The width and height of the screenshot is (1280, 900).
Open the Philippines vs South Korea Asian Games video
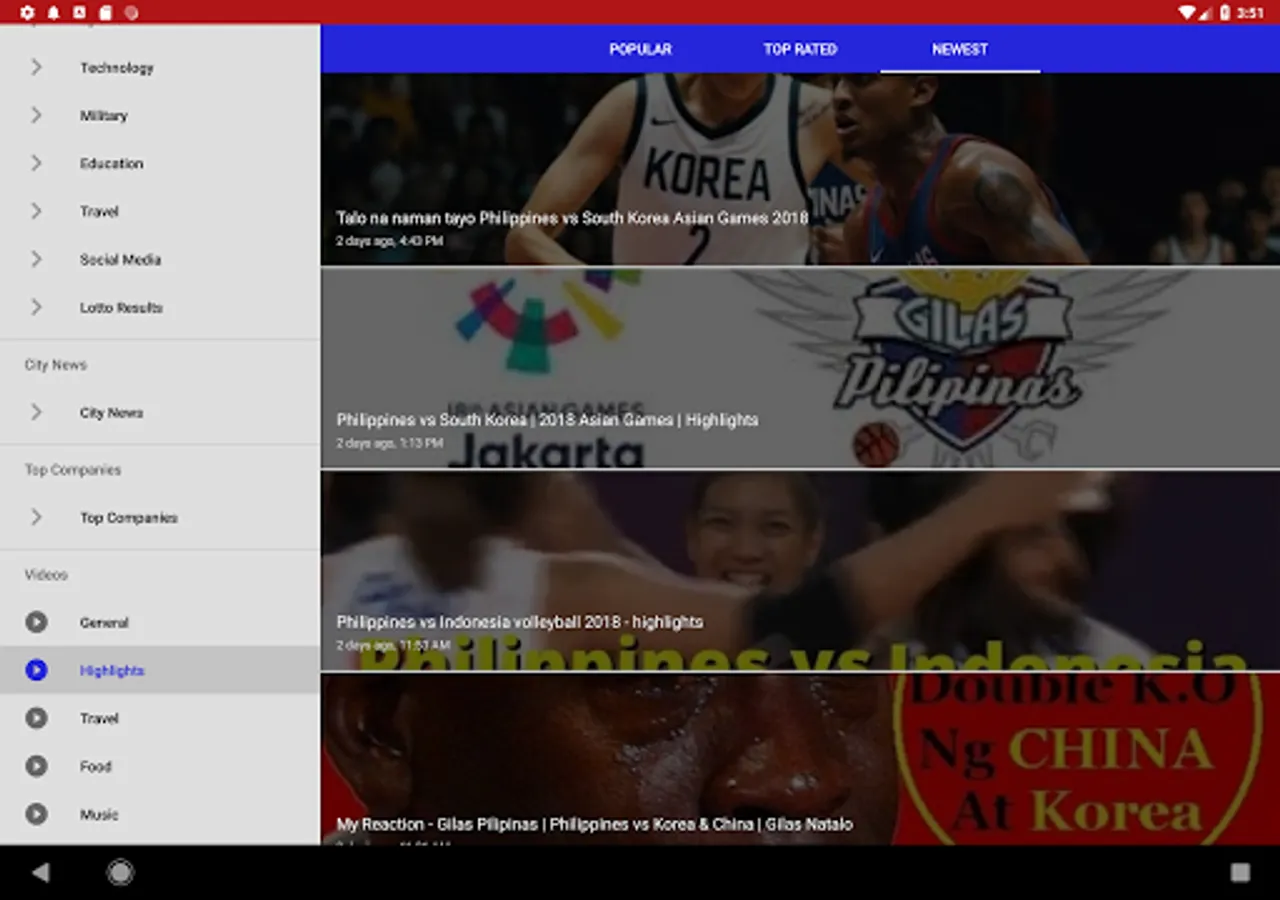[800, 169]
